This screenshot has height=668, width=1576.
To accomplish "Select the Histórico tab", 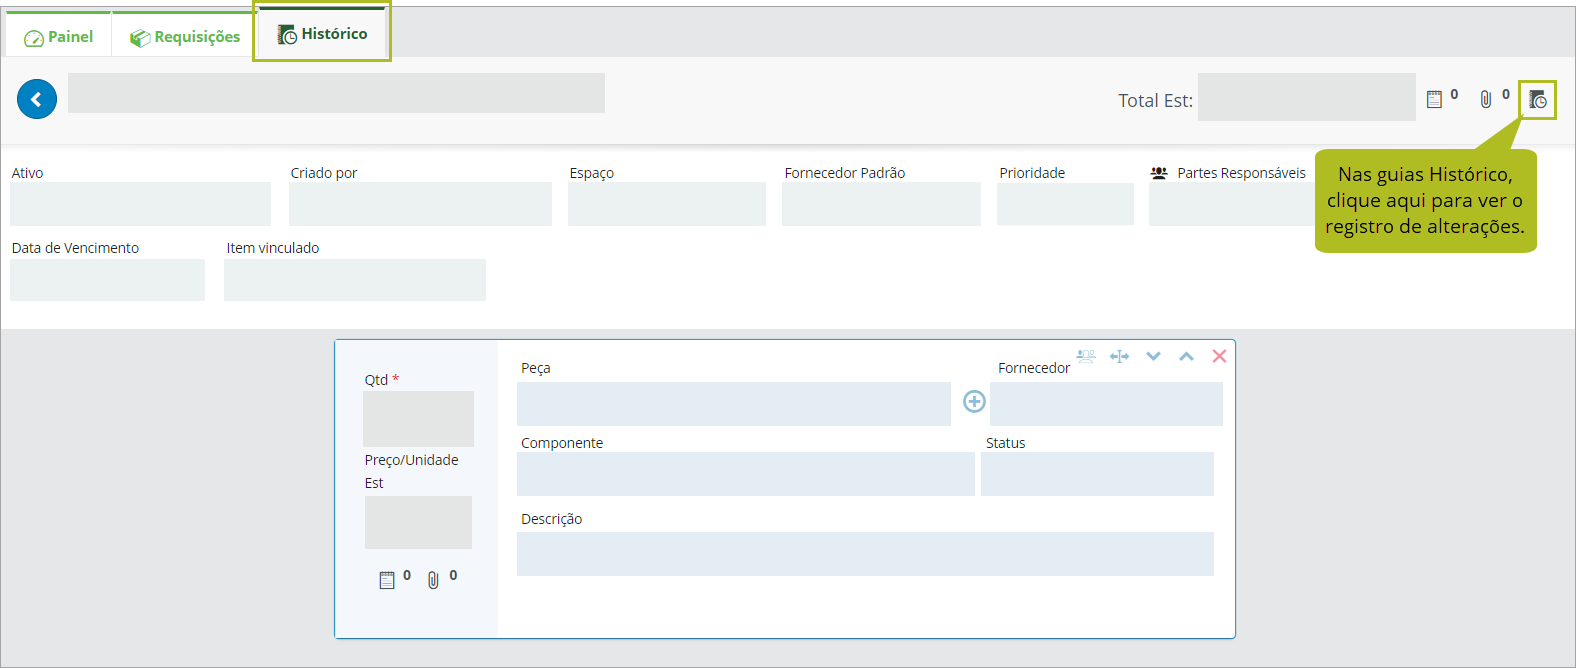I will click(x=322, y=33).
